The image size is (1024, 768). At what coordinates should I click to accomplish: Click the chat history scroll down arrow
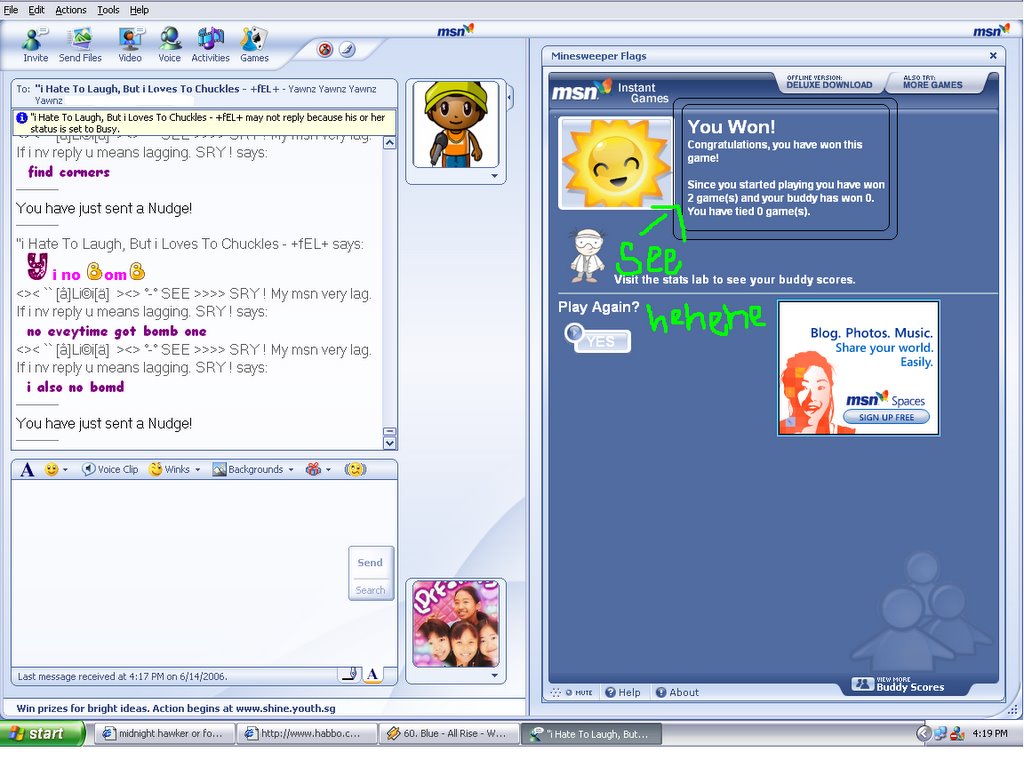tap(389, 443)
